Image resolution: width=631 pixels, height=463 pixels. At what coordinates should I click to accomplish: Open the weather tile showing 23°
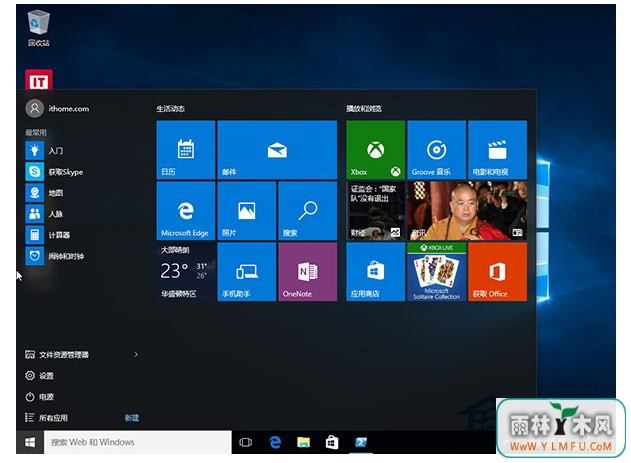pyautogui.click(x=186, y=272)
